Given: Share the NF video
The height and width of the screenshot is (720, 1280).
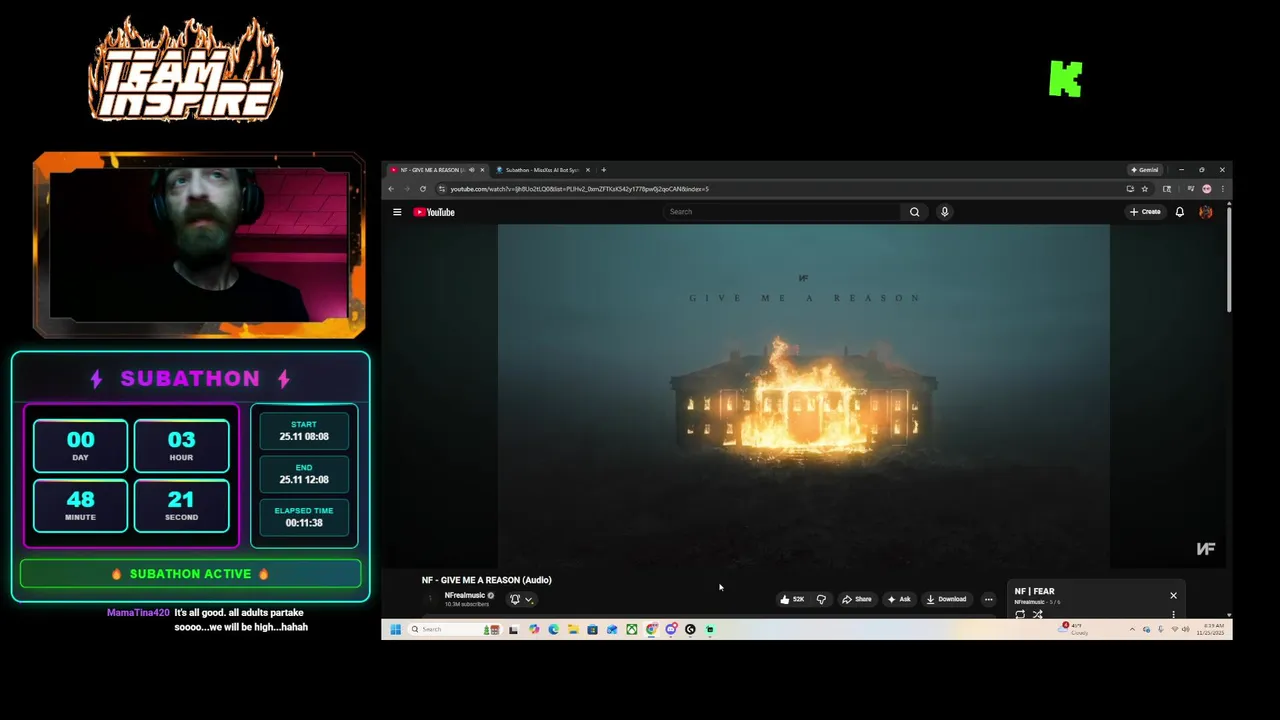Looking at the screenshot, I should [856, 599].
